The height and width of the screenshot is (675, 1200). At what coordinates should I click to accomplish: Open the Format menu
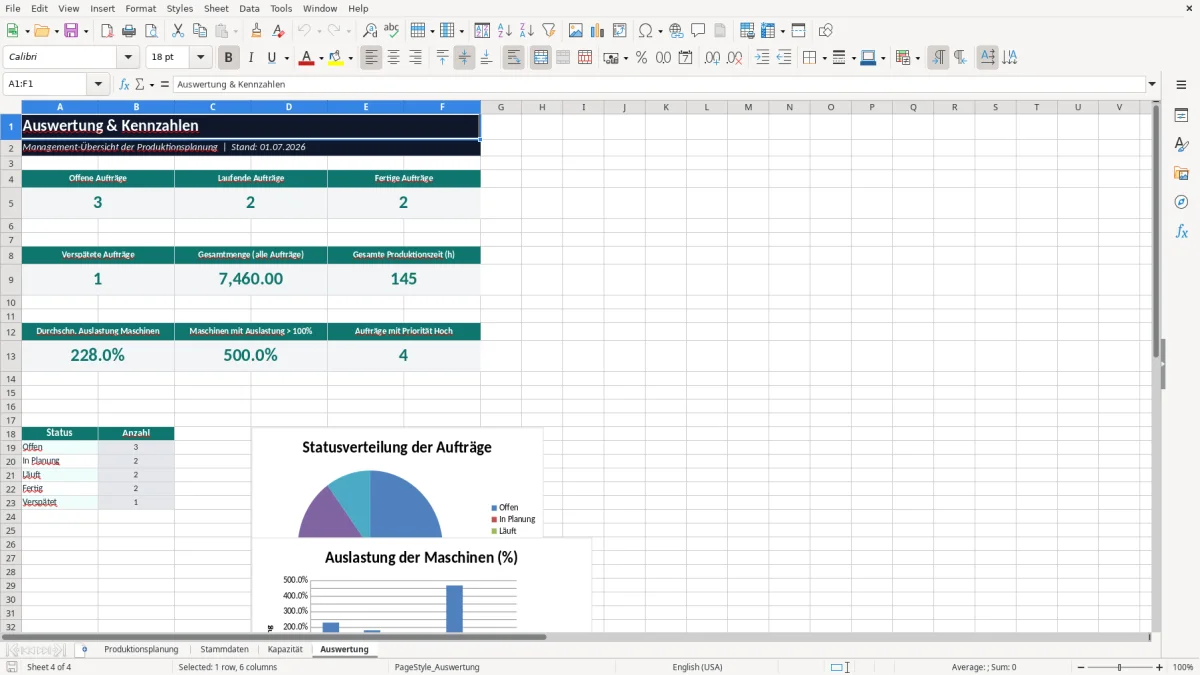tap(140, 8)
